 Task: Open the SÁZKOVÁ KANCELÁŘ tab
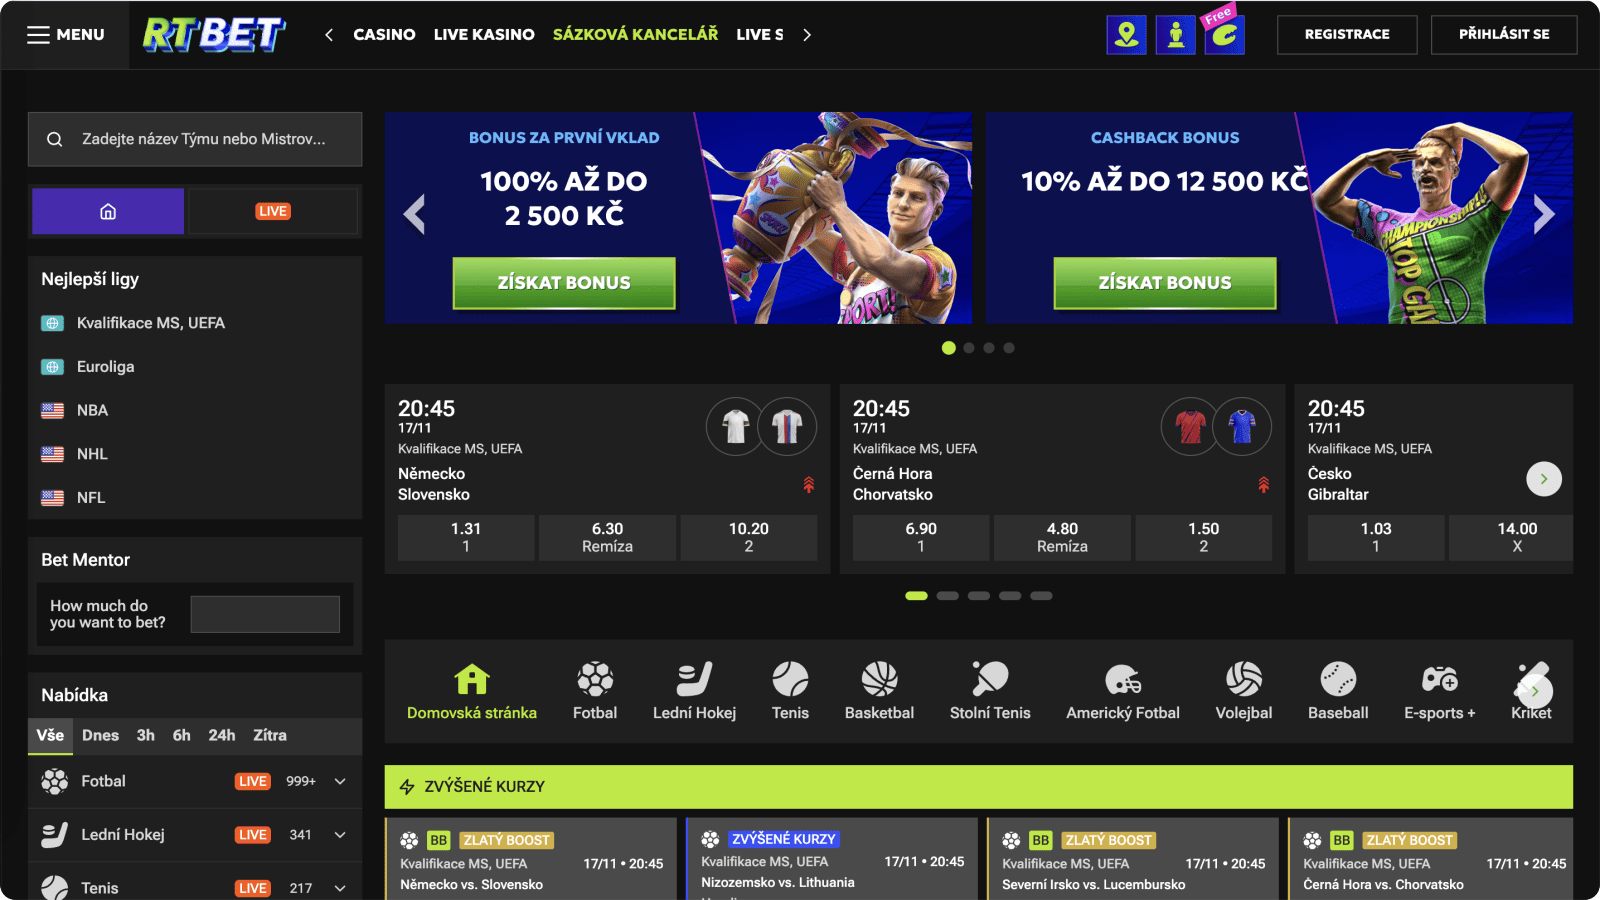pos(635,34)
